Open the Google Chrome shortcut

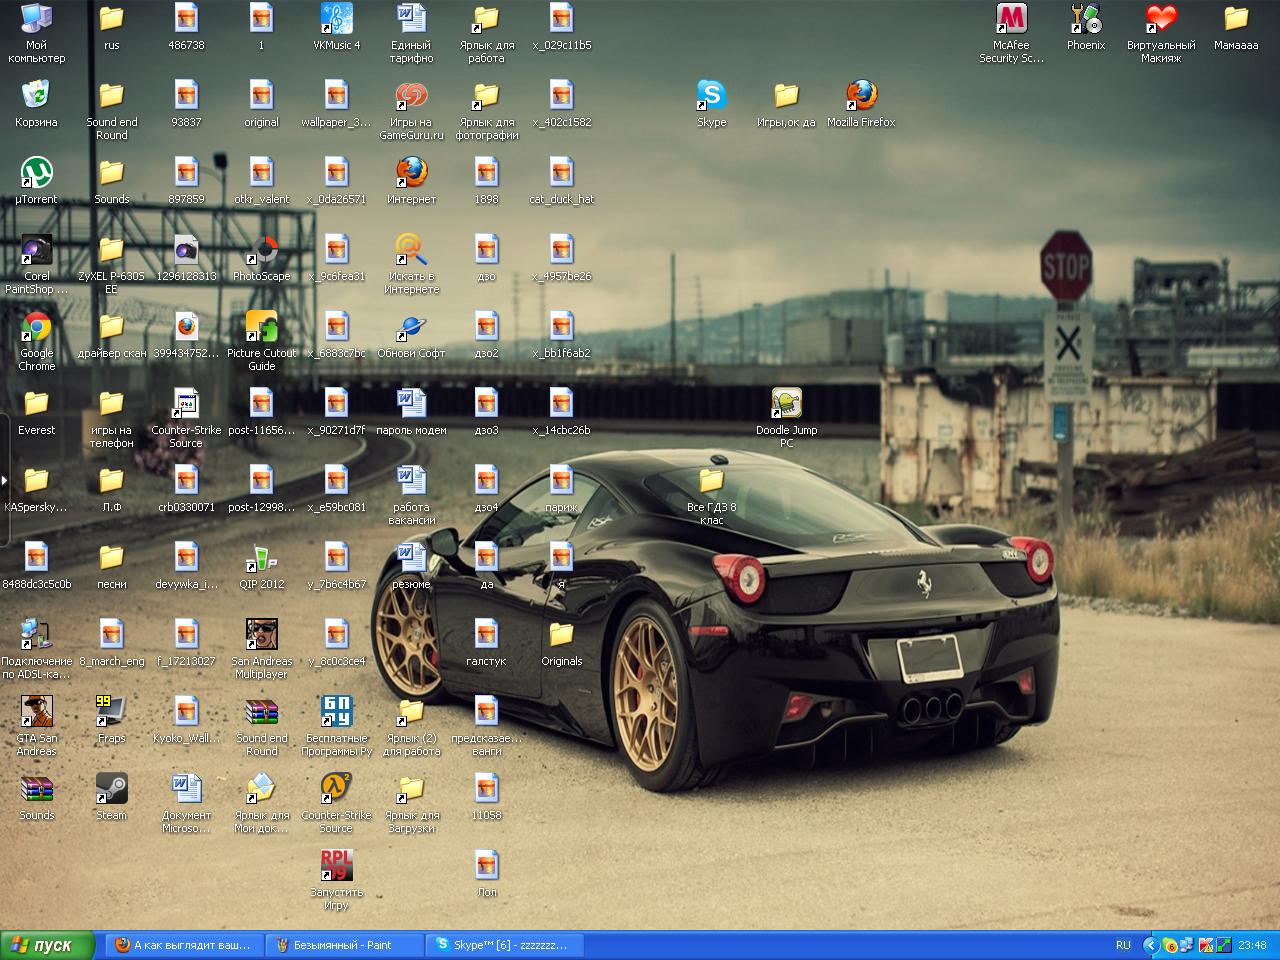point(37,327)
